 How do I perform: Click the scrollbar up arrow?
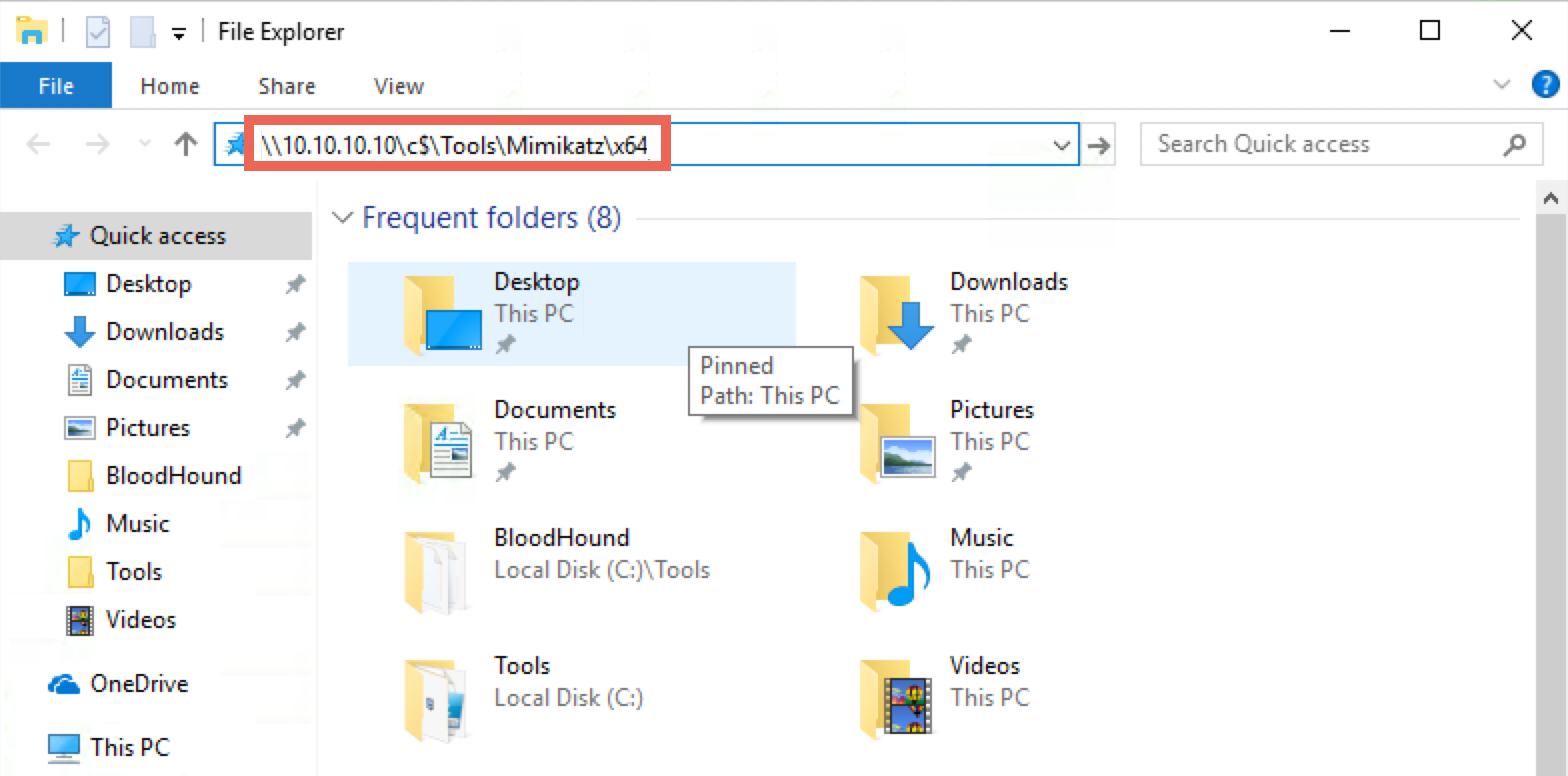(1551, 198)
